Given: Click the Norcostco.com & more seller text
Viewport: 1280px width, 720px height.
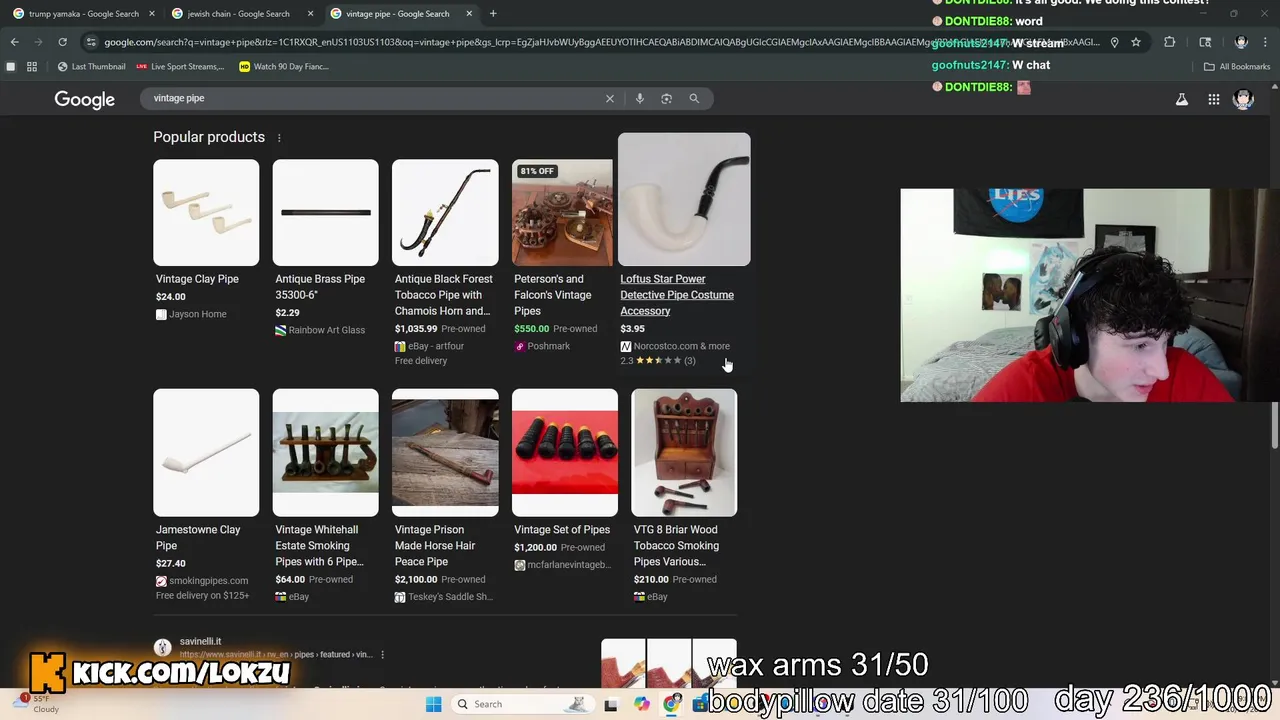Looking at the screenshot, I should point(681,346).
